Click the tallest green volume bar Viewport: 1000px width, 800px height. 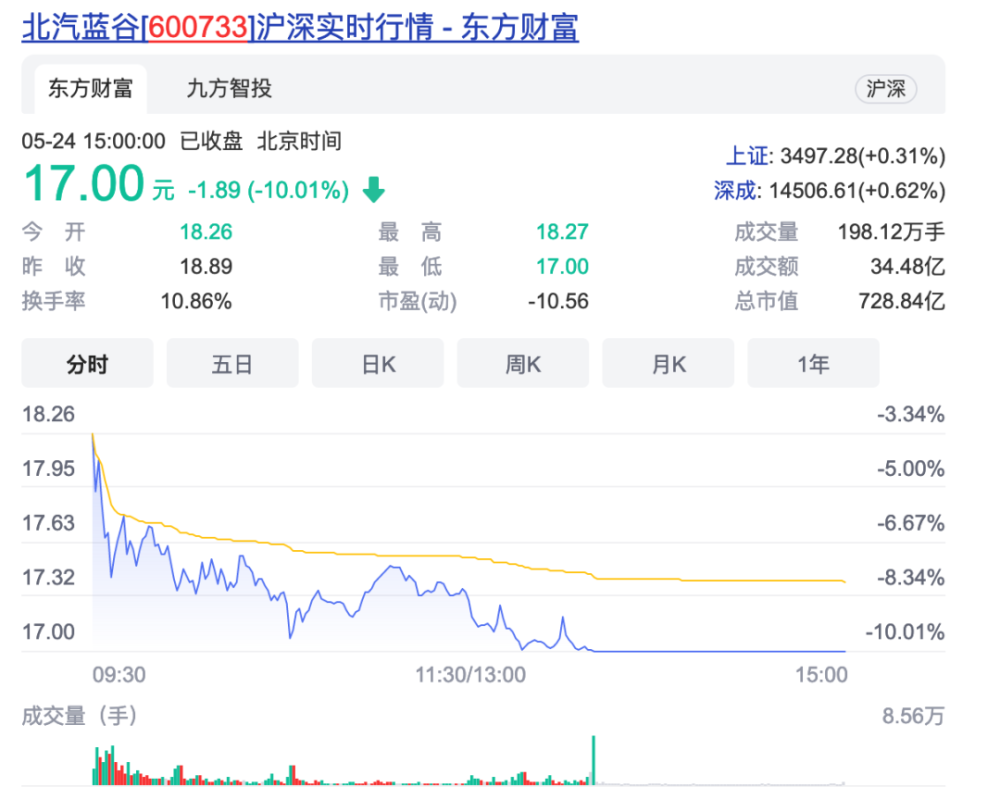pos(594,760)
